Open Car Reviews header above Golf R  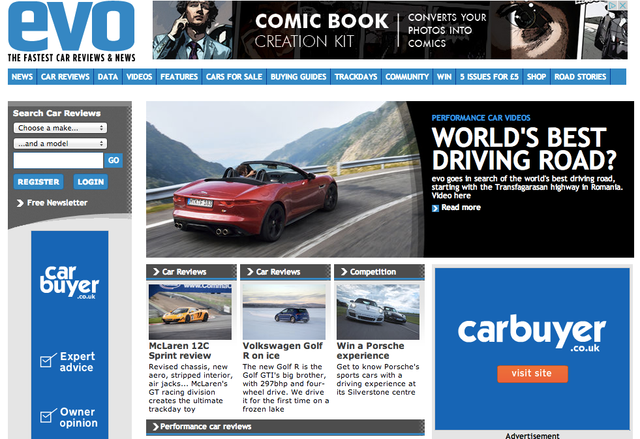click(x=285, y=272)
